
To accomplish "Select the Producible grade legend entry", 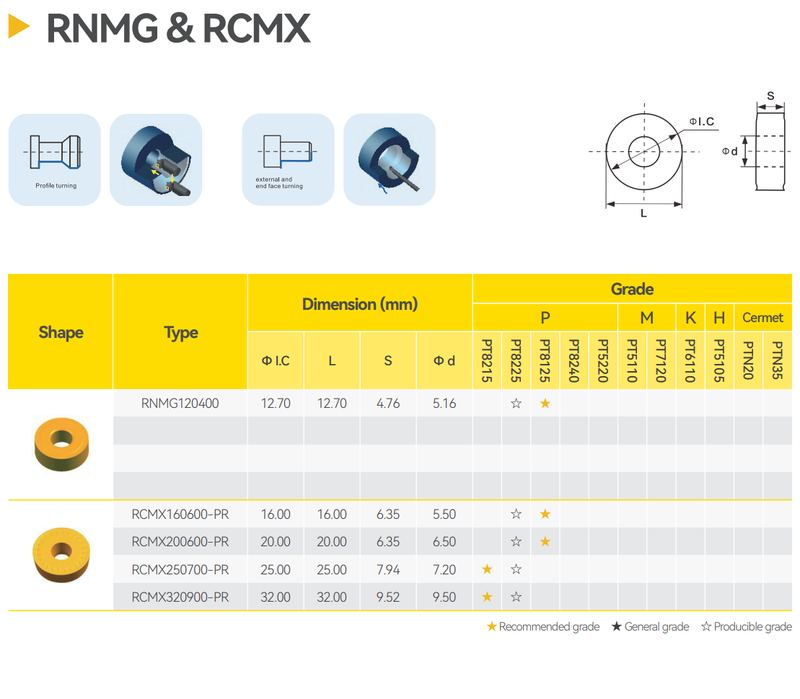I will pos(745,627).
